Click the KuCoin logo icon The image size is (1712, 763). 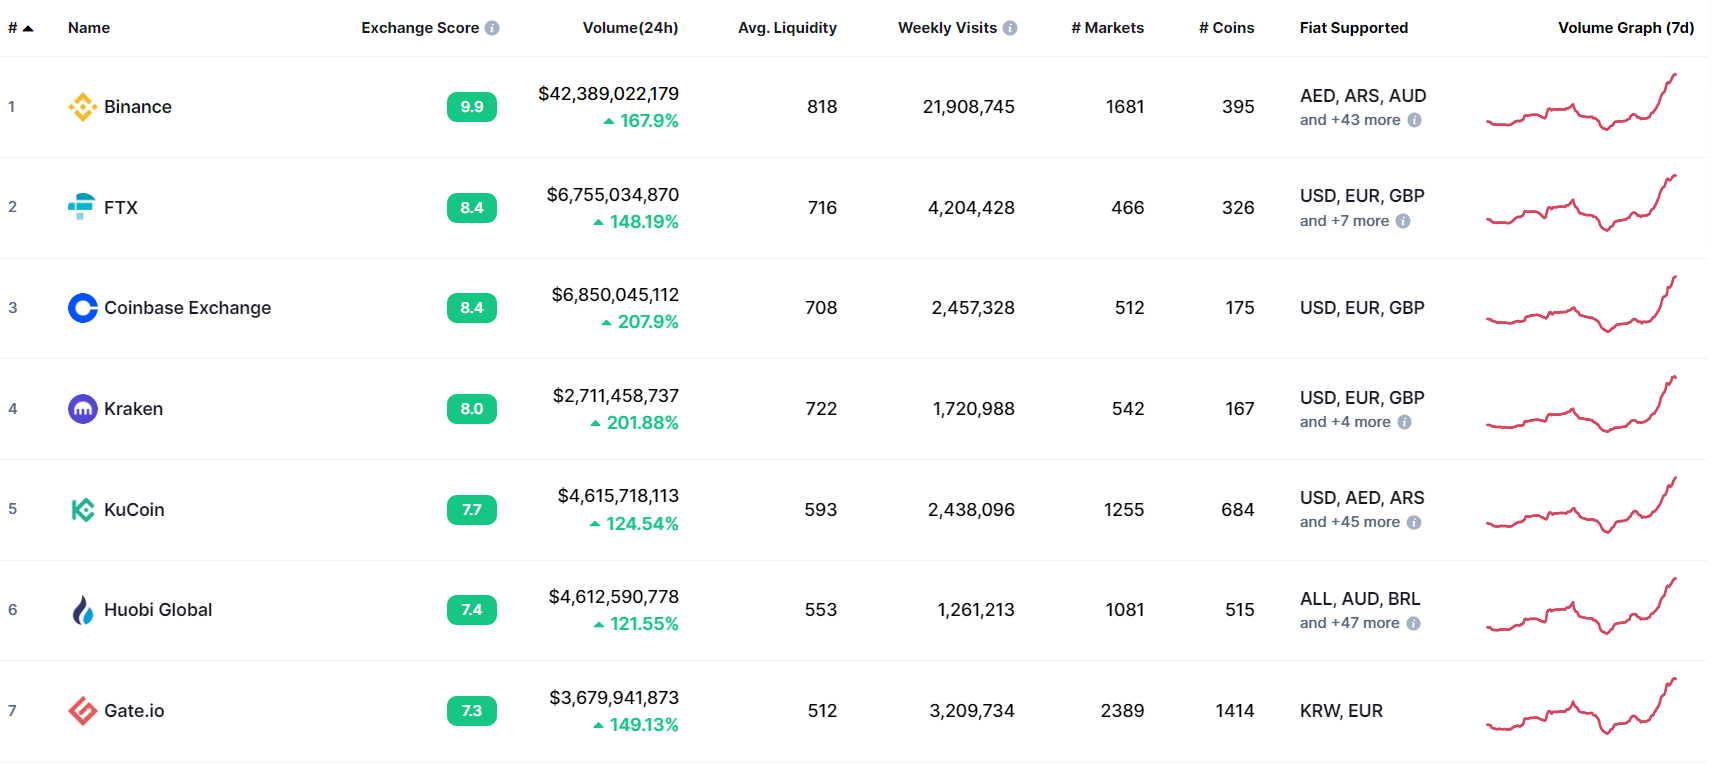tap(82, 510)
